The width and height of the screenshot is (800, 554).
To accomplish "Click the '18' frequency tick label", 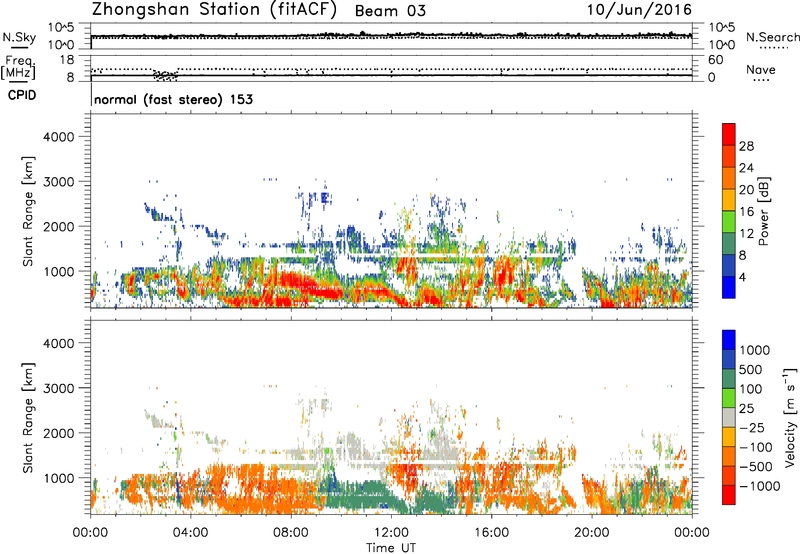I will pos(67,60).
